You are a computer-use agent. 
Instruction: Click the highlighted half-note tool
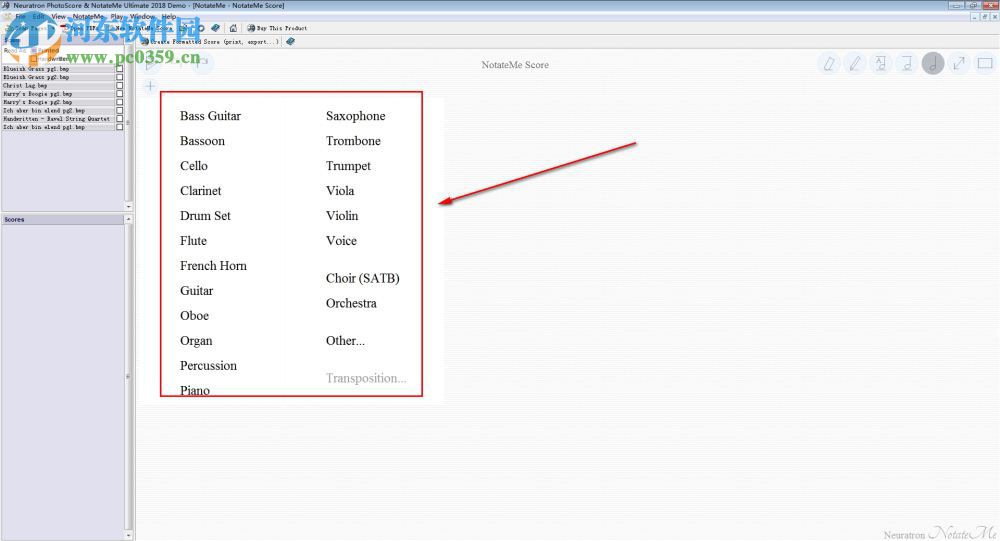[x=932, y=64]
